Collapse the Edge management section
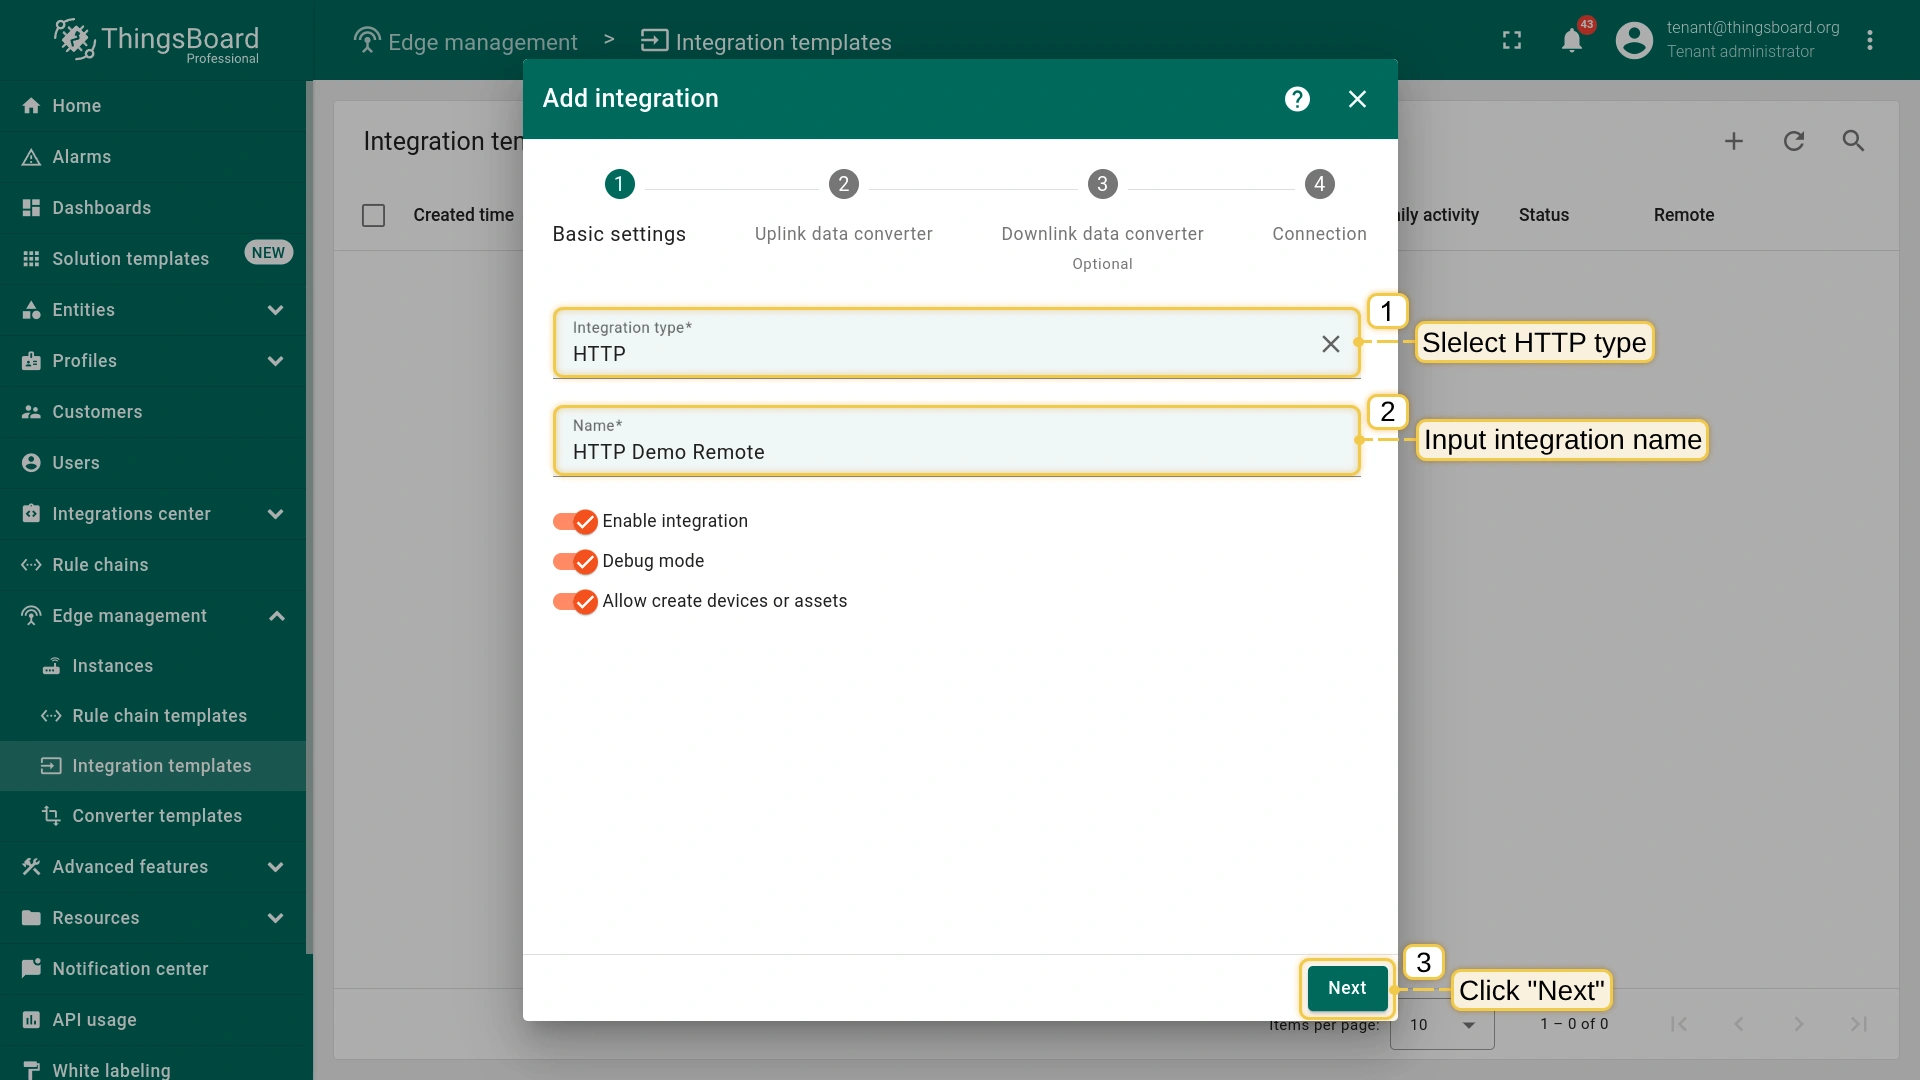Viewport: 1920px width, 1080px height. (x=276, y=616)
